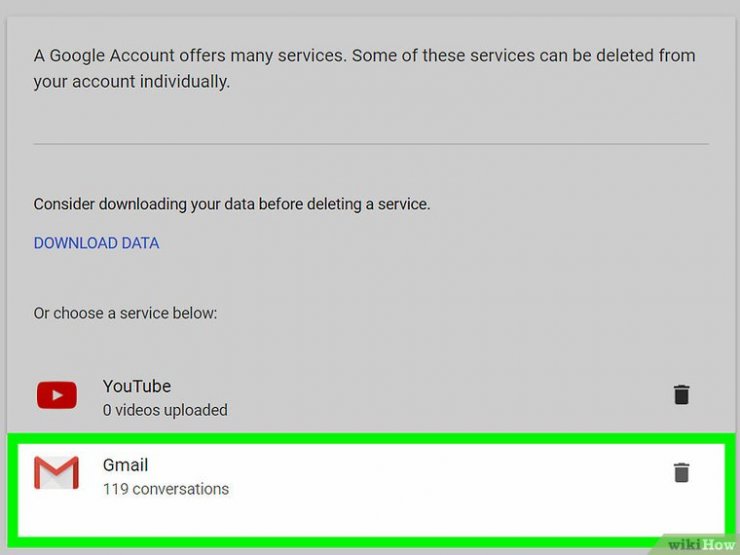
Task: Click the "119 conversations" text
Action: tap(166, 489)
